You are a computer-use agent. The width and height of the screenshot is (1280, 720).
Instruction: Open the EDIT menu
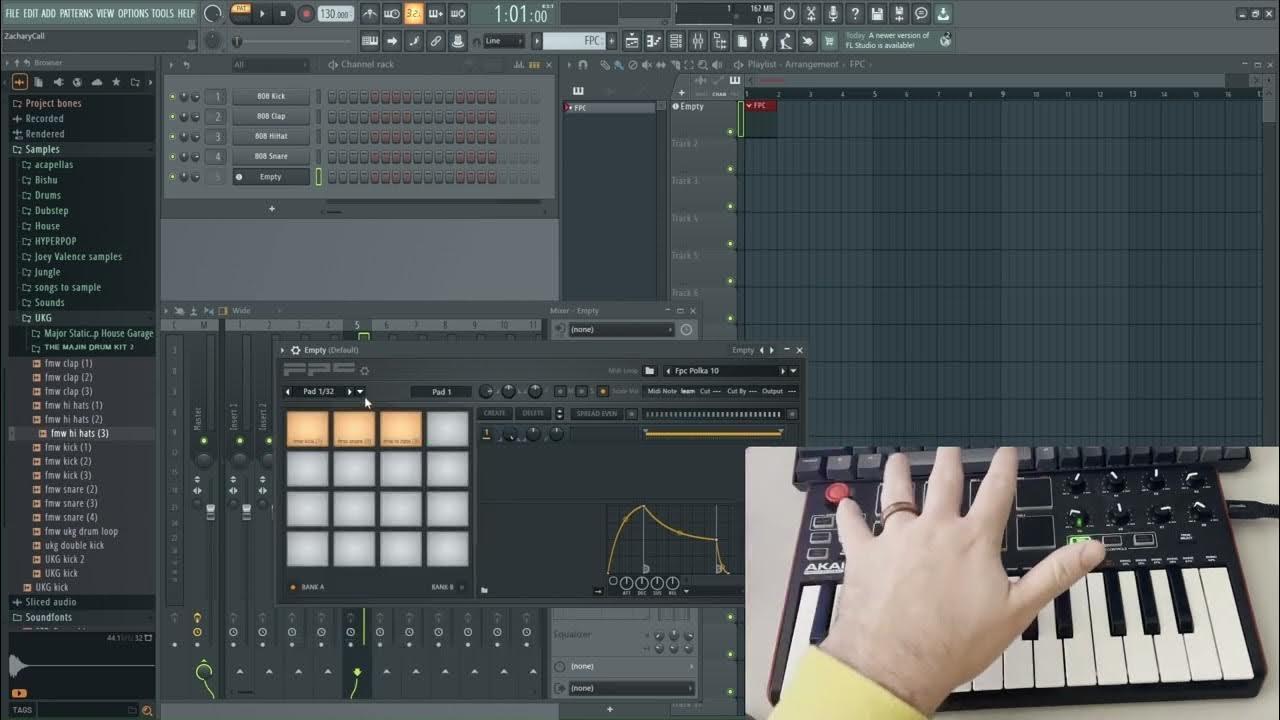31,13
